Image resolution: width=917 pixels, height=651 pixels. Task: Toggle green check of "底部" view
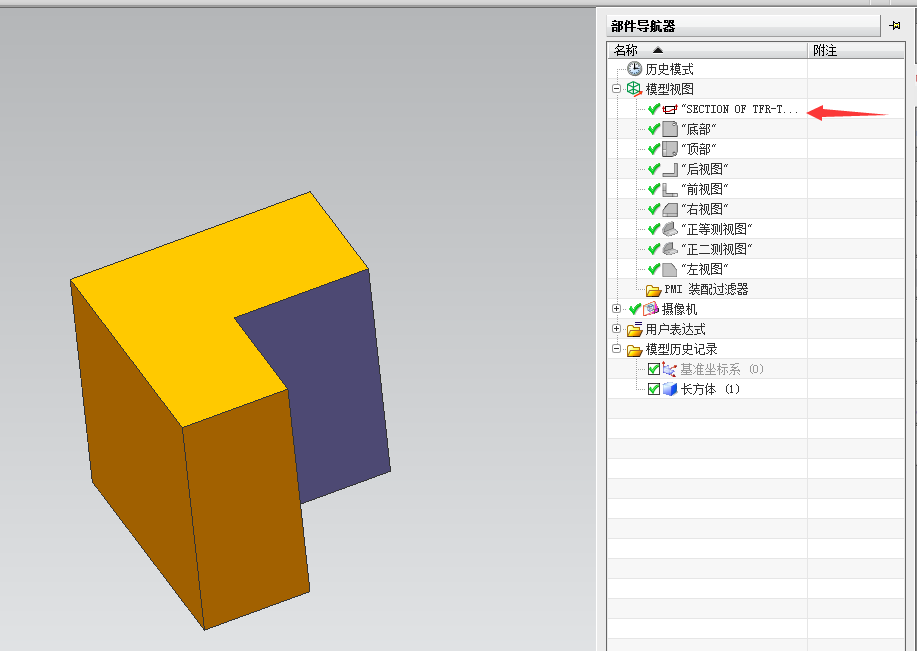[x=654, y=129]
